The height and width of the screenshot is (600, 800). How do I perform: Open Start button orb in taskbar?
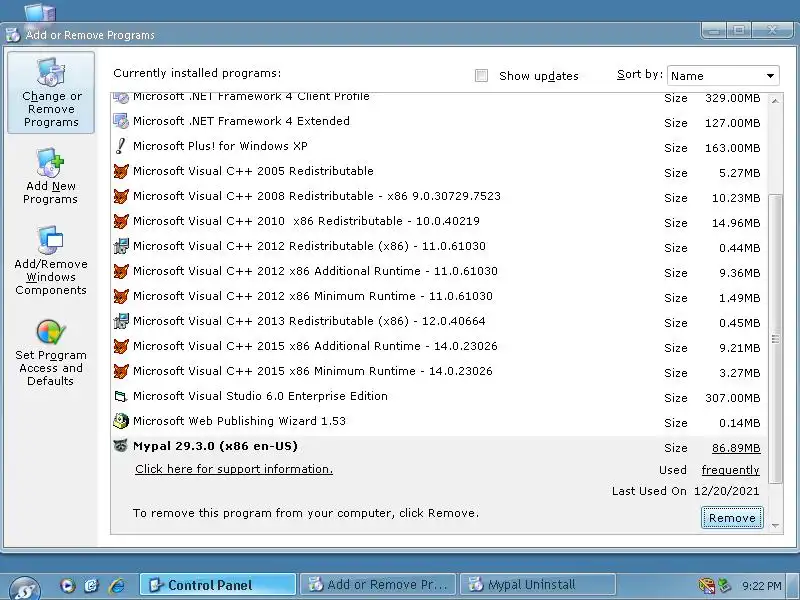(24, 587)
